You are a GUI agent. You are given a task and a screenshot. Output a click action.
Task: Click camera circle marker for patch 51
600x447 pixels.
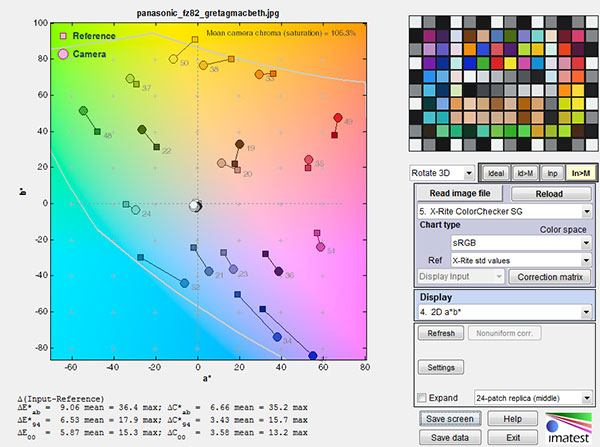(x=321, y=247)
